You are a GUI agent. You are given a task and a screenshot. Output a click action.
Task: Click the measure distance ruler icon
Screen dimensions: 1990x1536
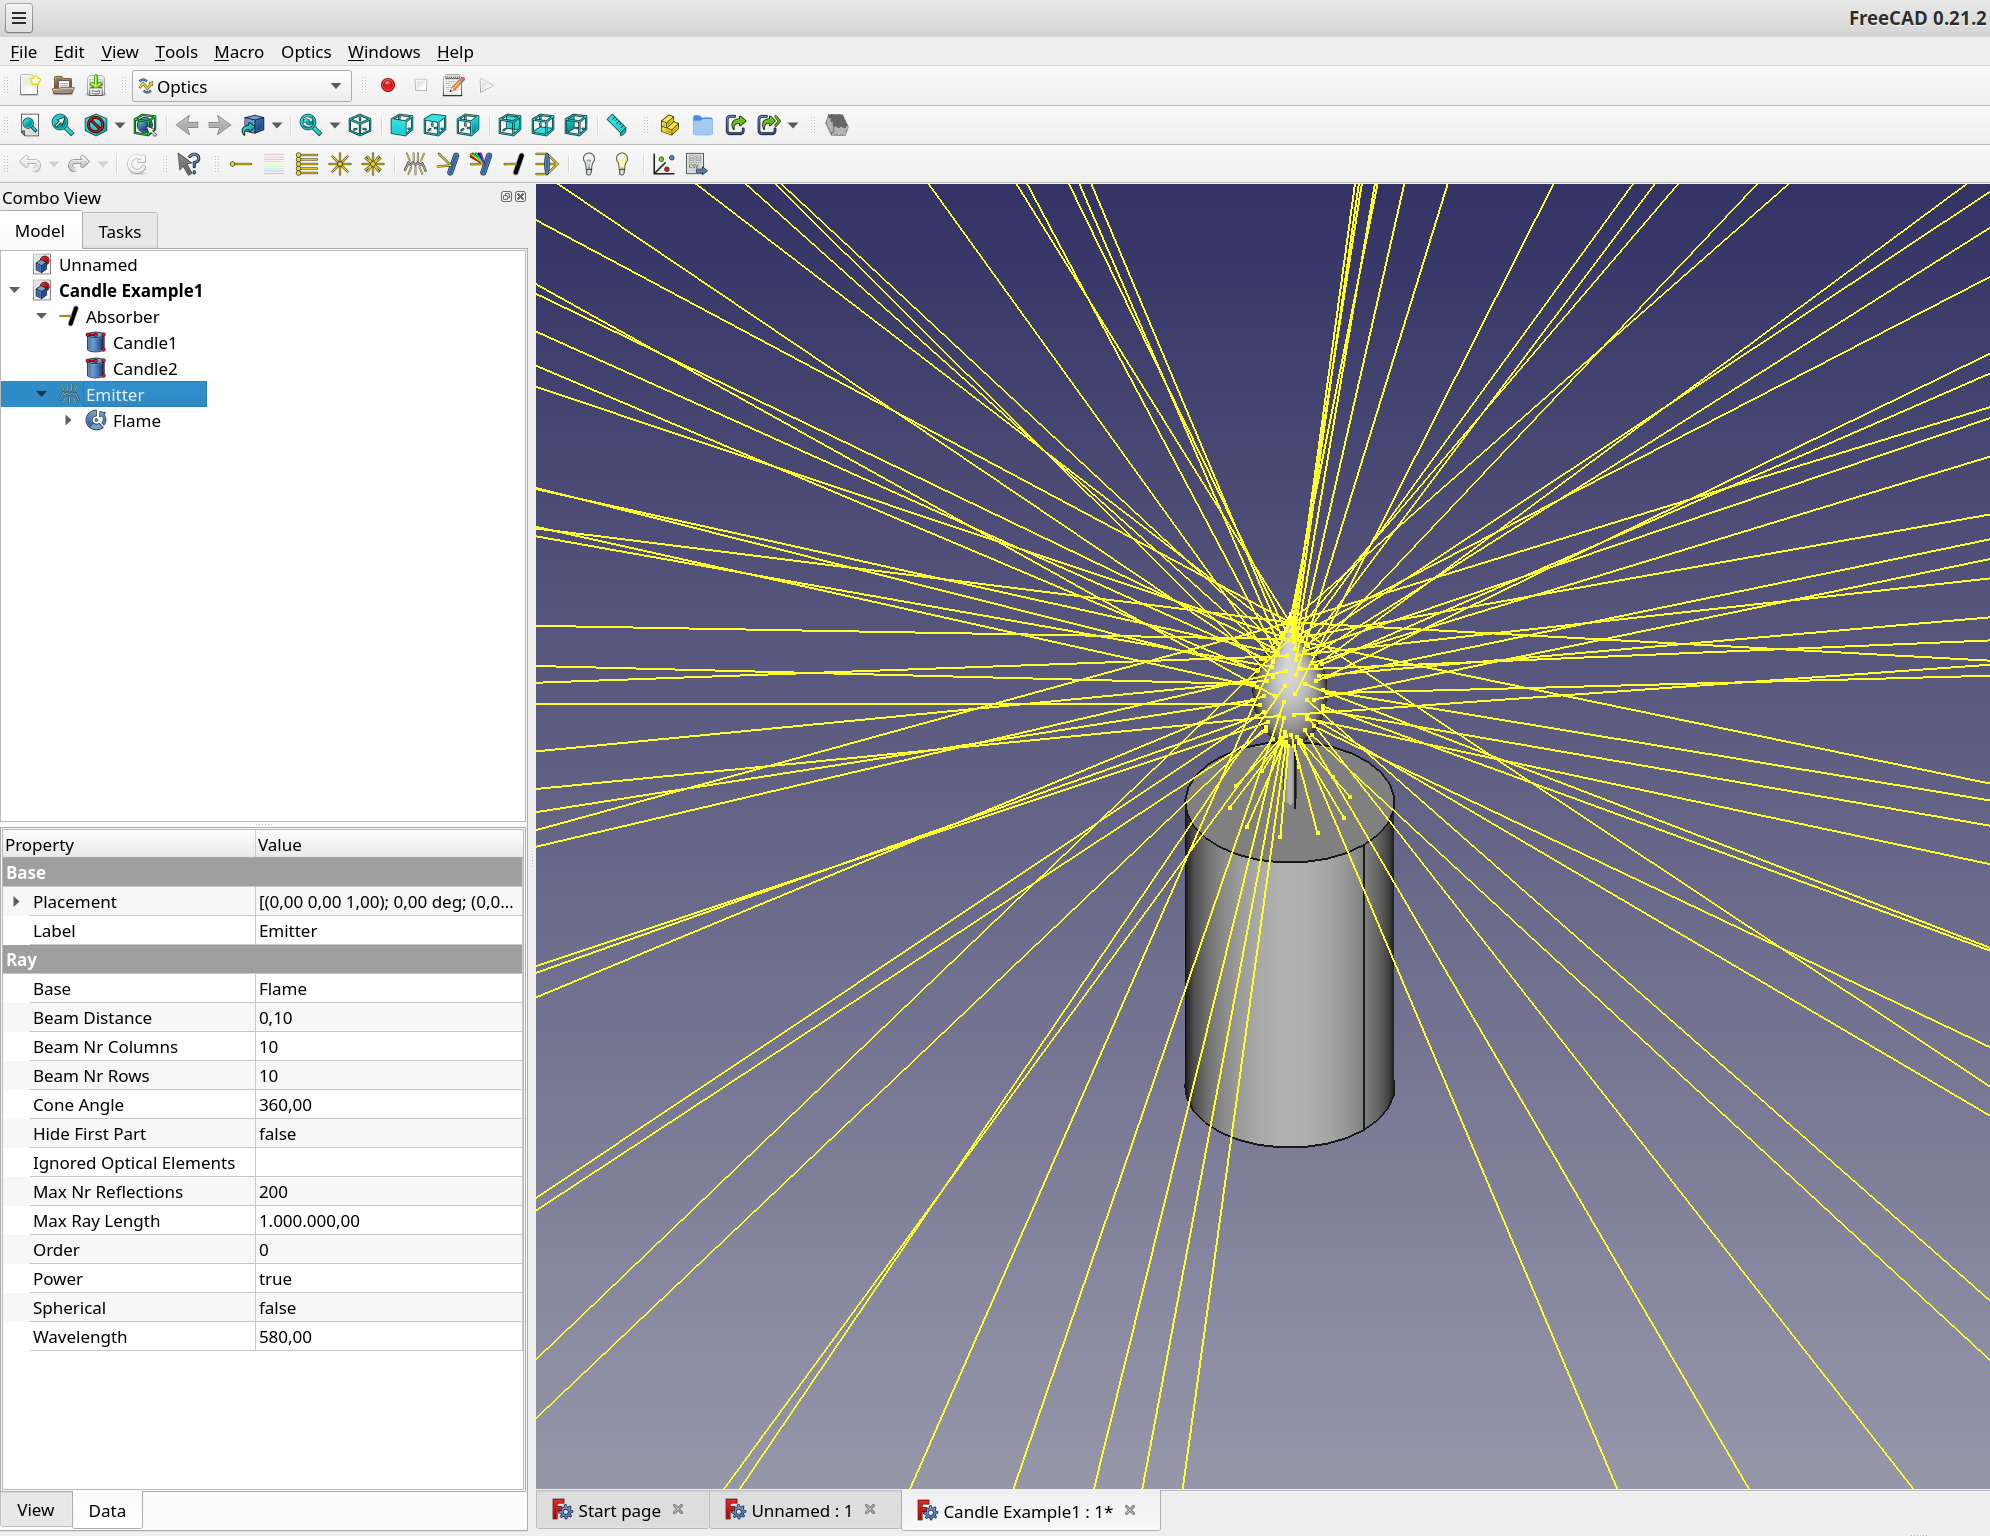pos(616,125)
